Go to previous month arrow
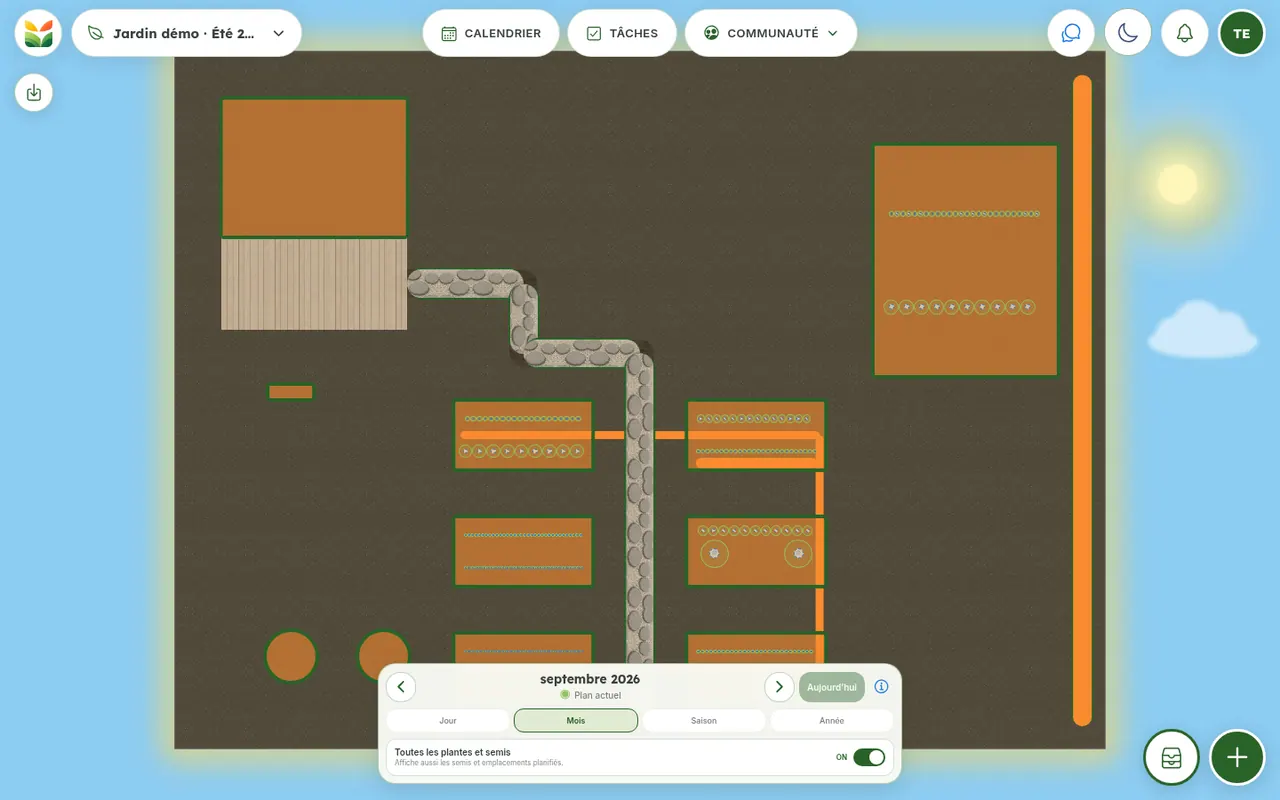Screen dimensions: 1280x800 point(401,687)
